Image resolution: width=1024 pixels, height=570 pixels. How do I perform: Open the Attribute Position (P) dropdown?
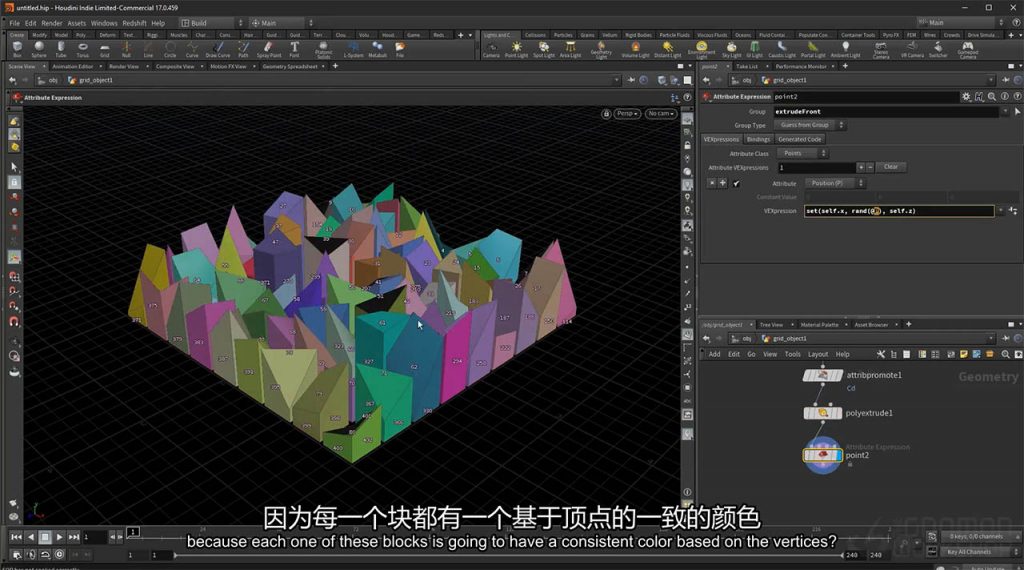(835, 183)
